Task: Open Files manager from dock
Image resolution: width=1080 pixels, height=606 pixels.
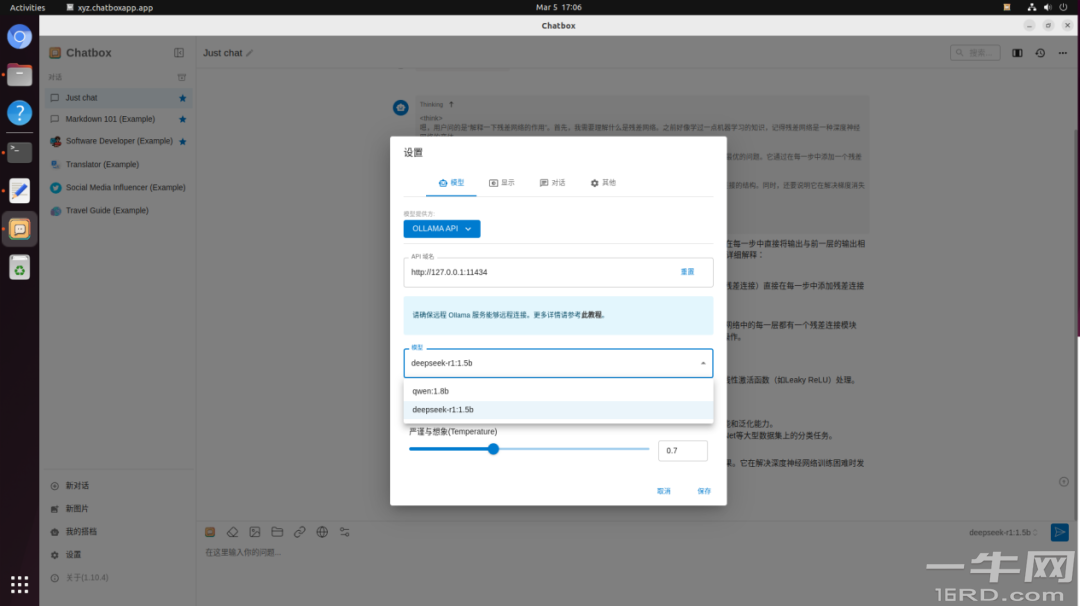Action: click(x=19, y=74)
